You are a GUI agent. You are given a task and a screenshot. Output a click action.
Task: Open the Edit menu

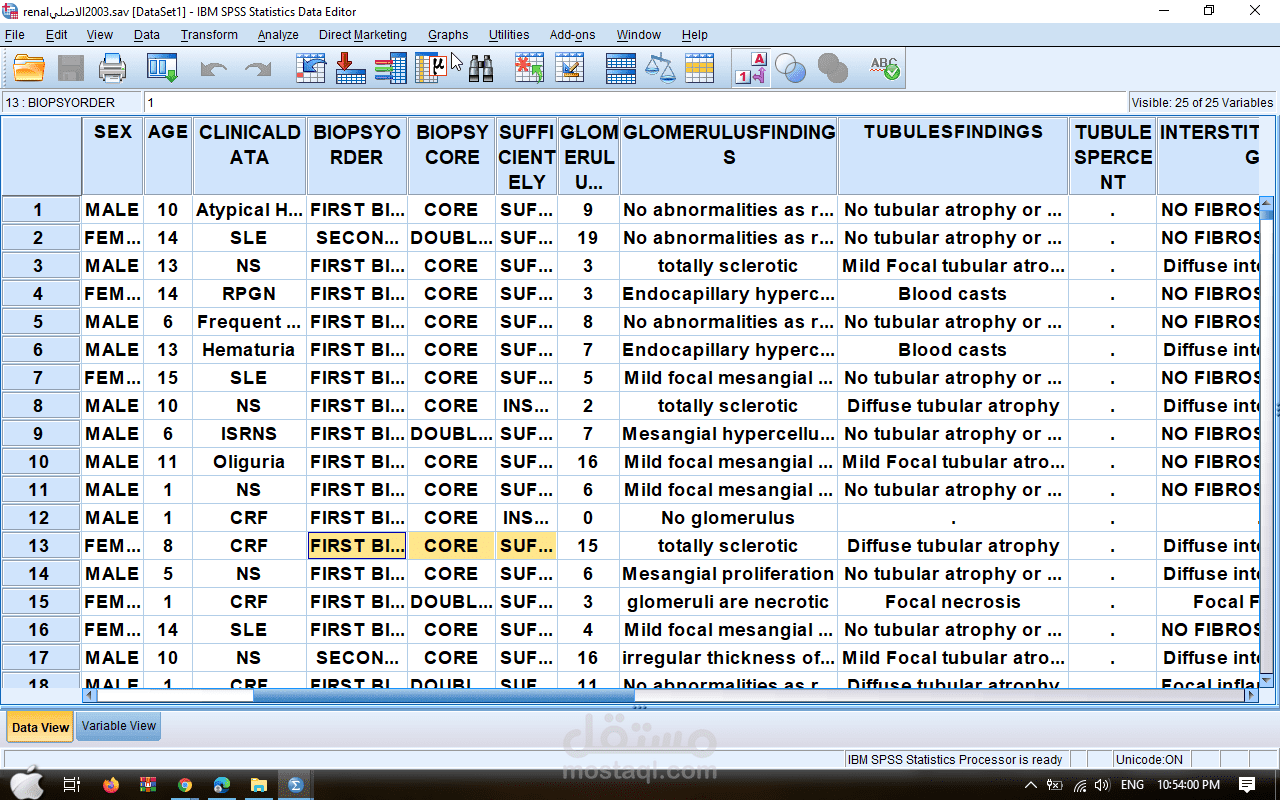tap(57, 34)
